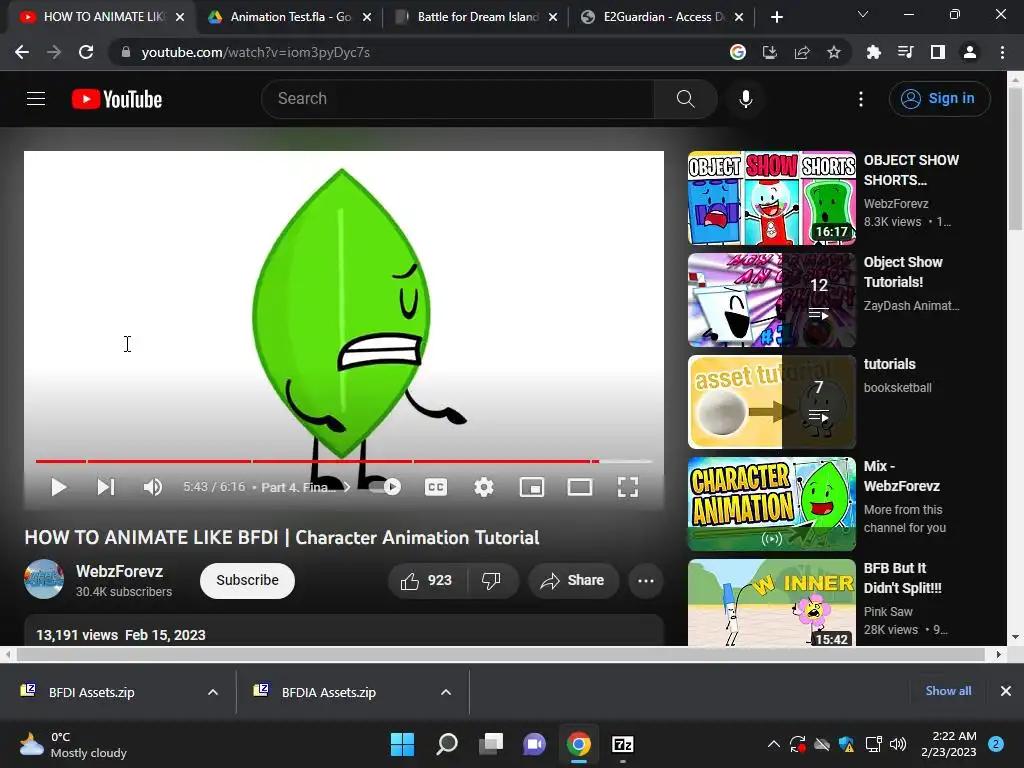Toggle the autoplay switch
This screenshot has width=1024, height=768.
point(385,487)
